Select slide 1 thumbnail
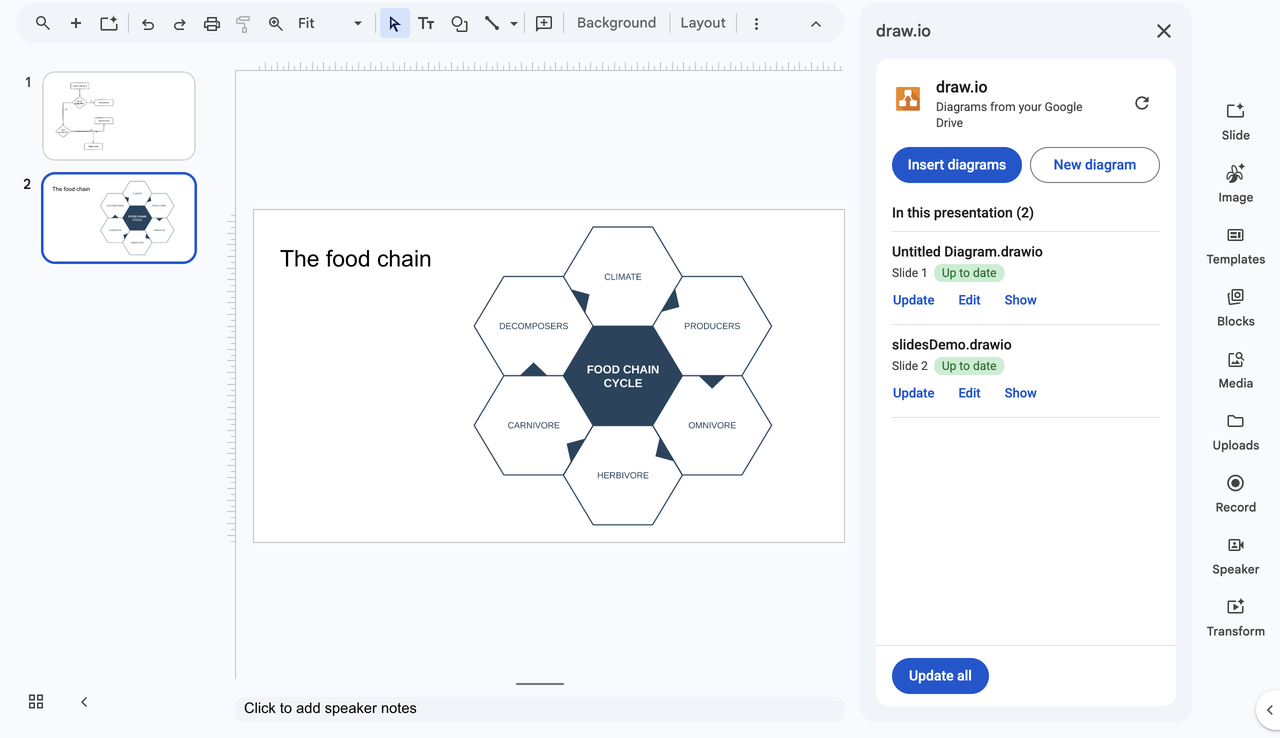The image size is (1280, 738). click(x=119, y=116)
